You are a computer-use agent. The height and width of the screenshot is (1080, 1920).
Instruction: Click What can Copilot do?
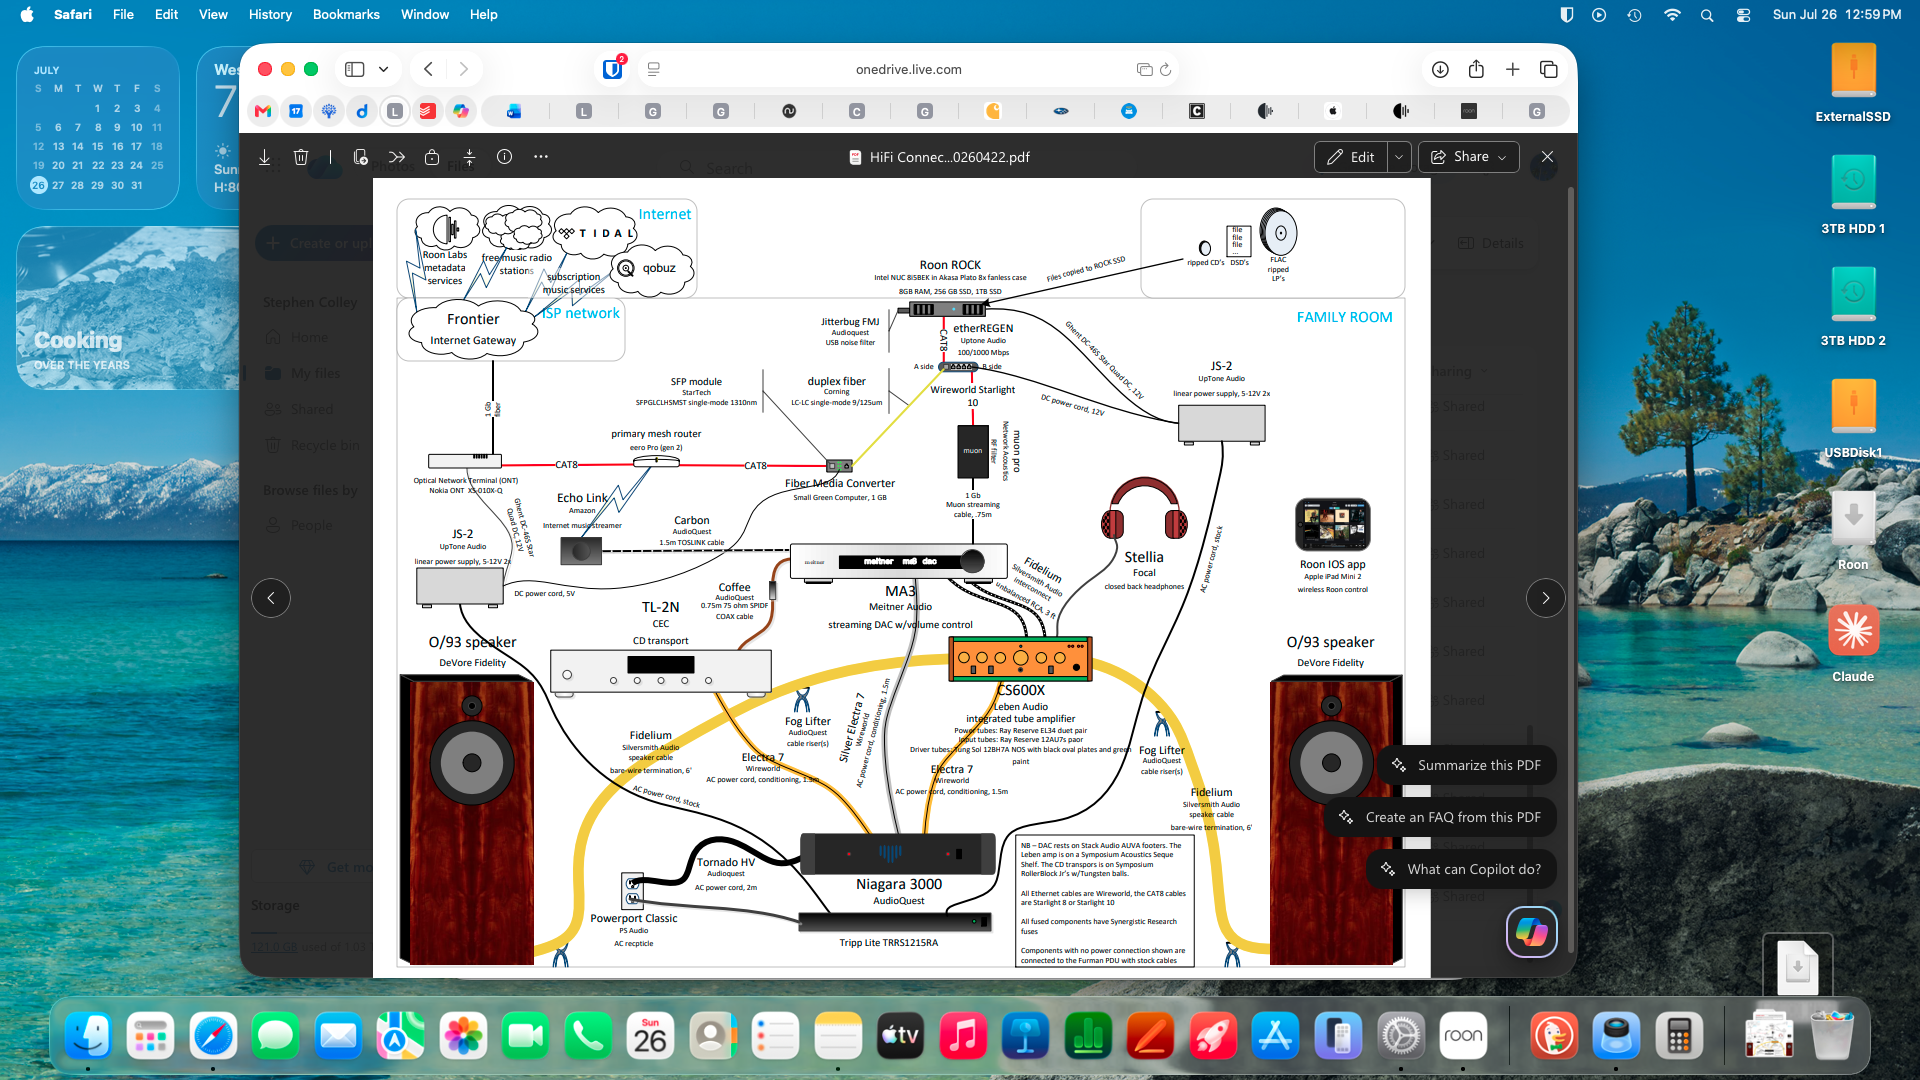point(1461,869)
